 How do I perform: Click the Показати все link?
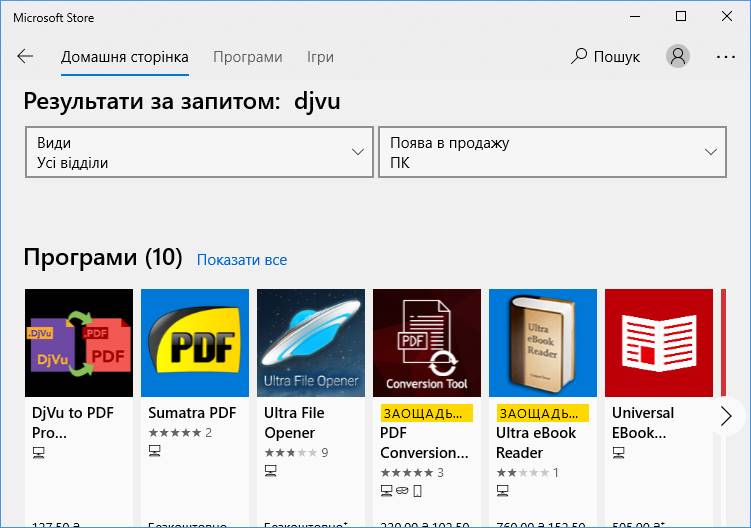242,260
